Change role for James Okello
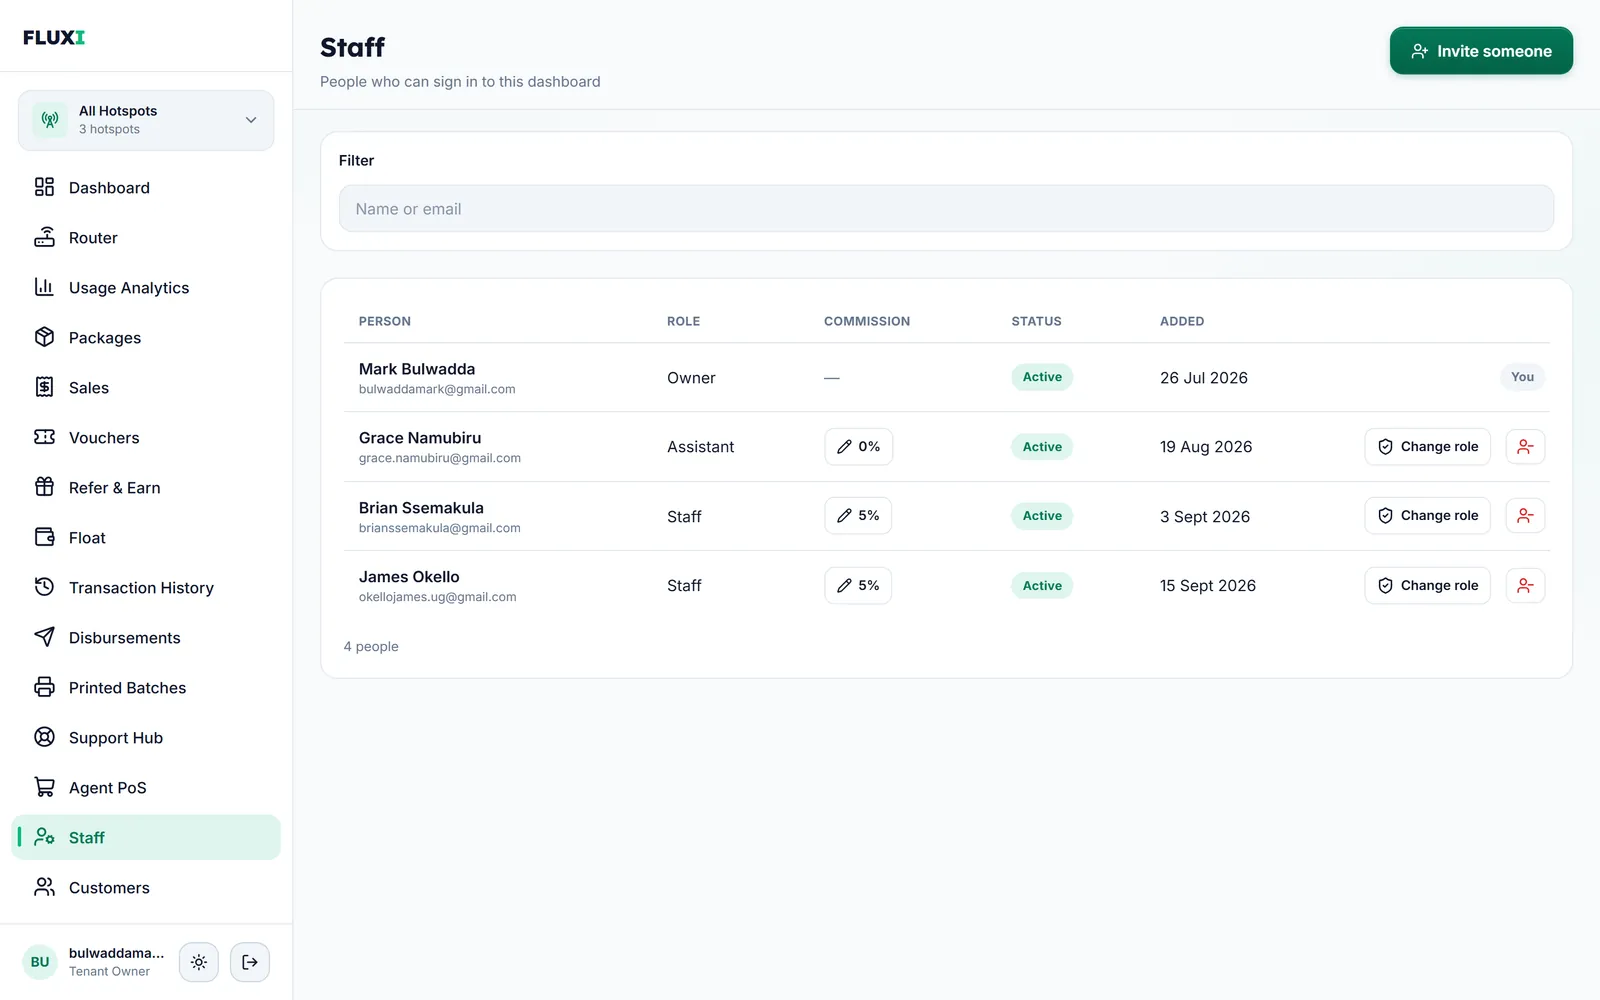1600x1000 pixels. (x=1427, y=586)
